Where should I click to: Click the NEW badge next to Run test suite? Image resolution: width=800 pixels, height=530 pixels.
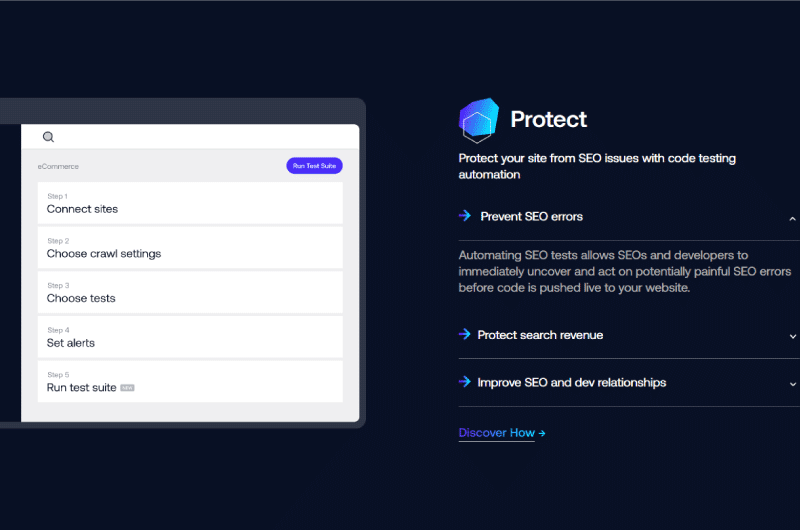[127, 388]
